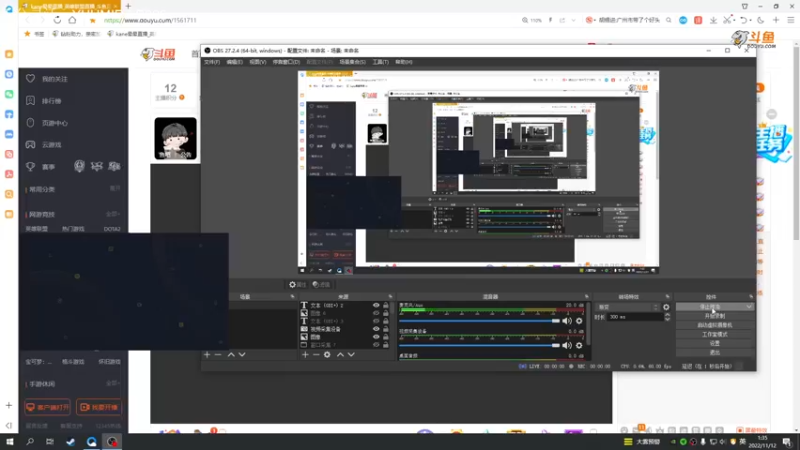
Task: Move selected source down in Sources dock
Action: point(351,355)
